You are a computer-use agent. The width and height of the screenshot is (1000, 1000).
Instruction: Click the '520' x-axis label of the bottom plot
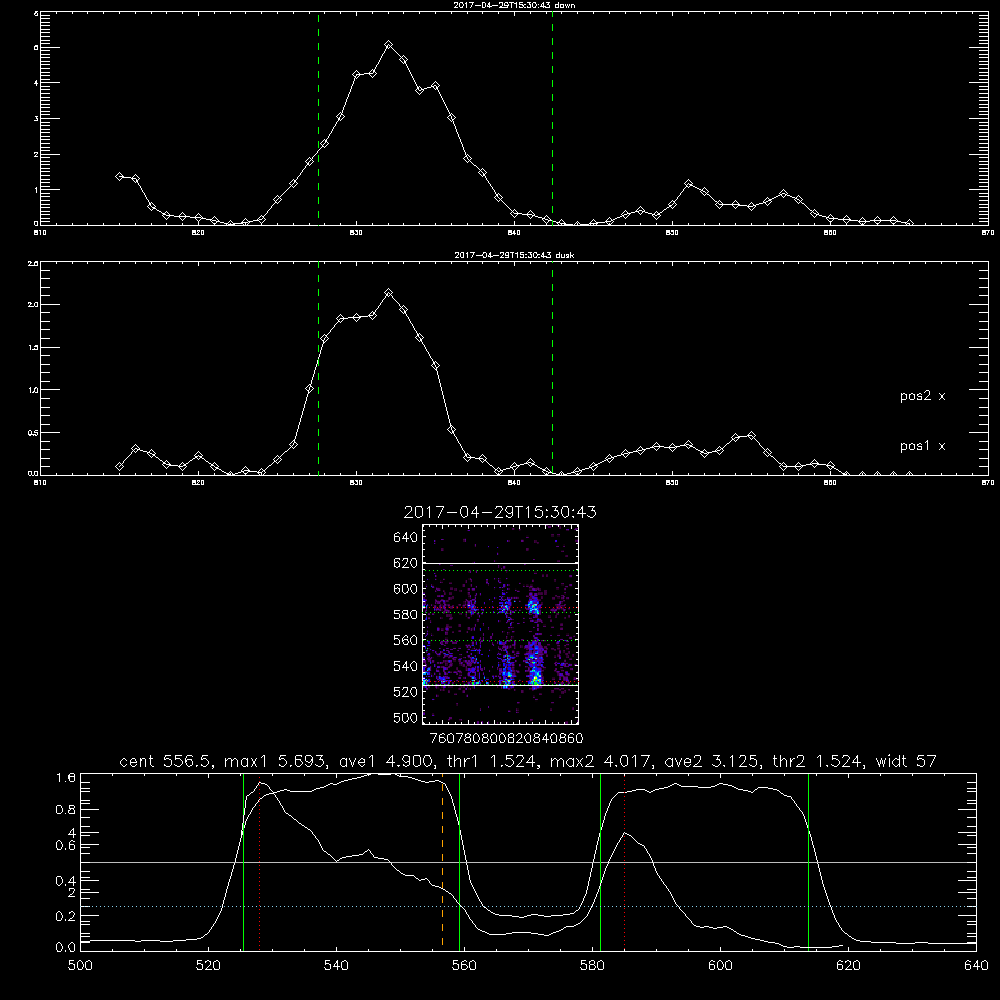pyautogui.click(x=208, y=966)
